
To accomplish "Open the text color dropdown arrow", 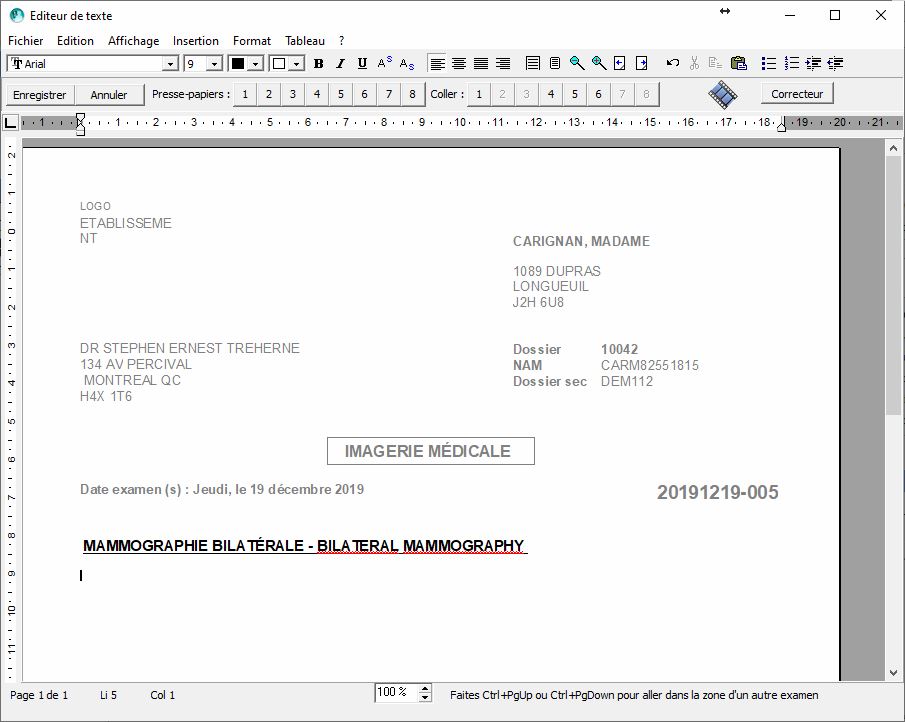I will point(256,64).
